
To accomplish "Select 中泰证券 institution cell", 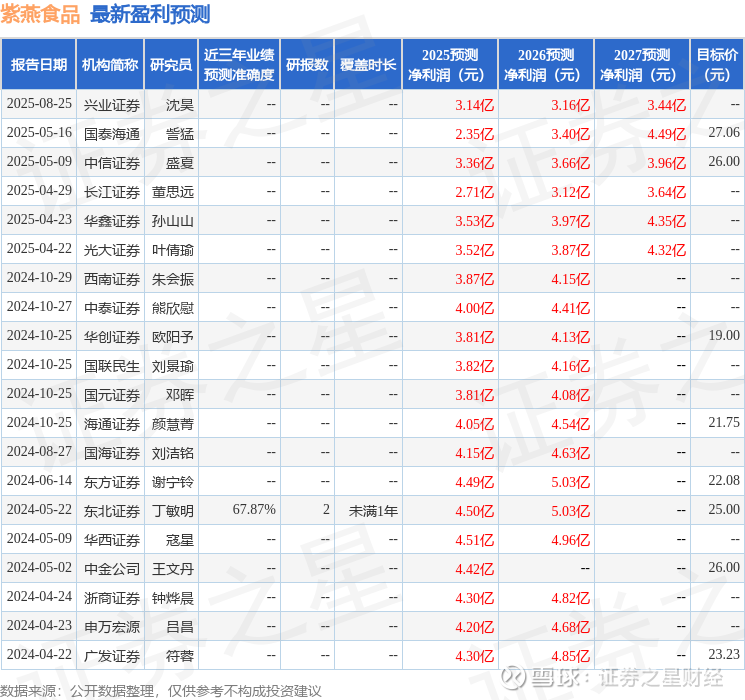I will click(112, 308).
